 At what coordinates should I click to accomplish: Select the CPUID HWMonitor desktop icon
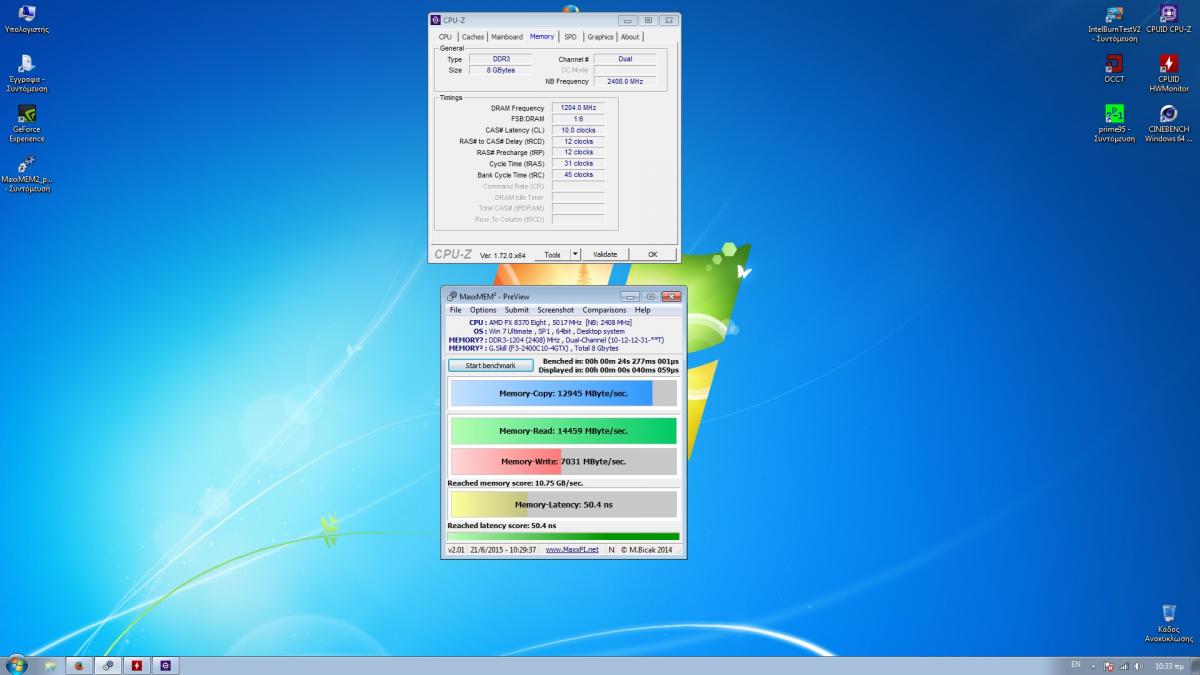[x=1168, y=74]
